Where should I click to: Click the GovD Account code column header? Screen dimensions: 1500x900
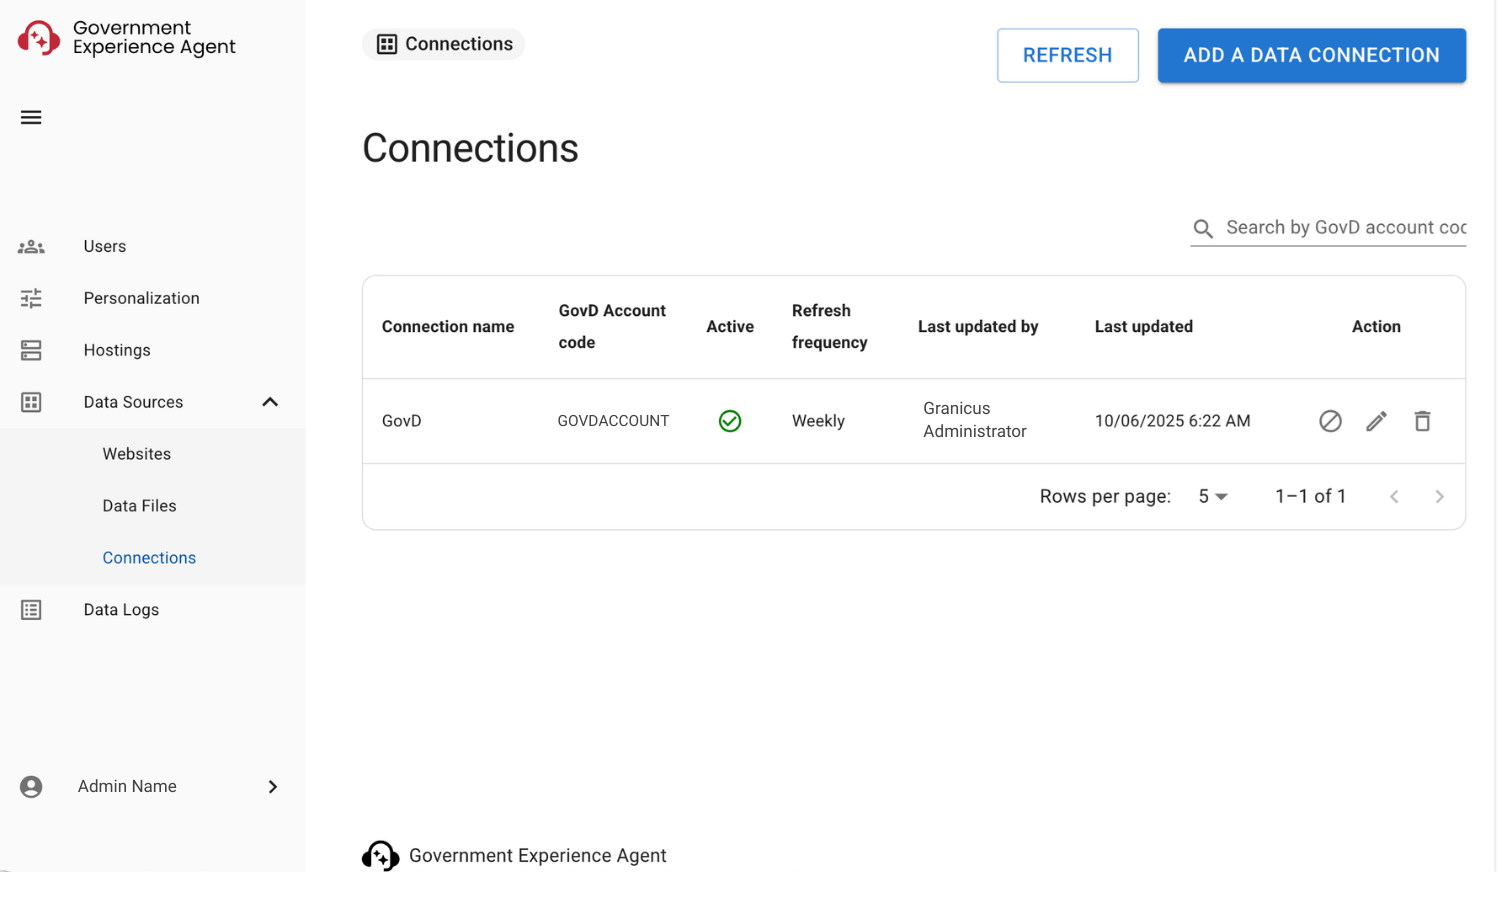(x=612, y=327)
